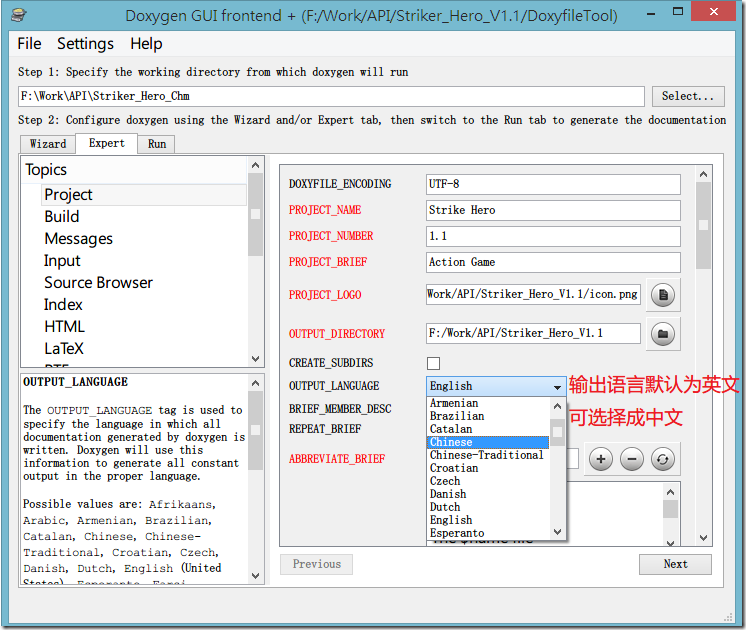Click the PROJECT_NAME Strike Hero field
This screenshot has height=630, width=746.
tap(553, 210)
